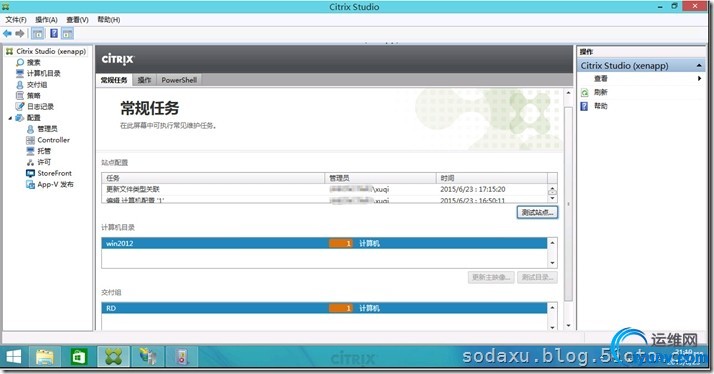Image resolution: width=714 pixels, height=374 pixels.
Task: Click the green 刷新 refresh icon
Action: point(585,92)
